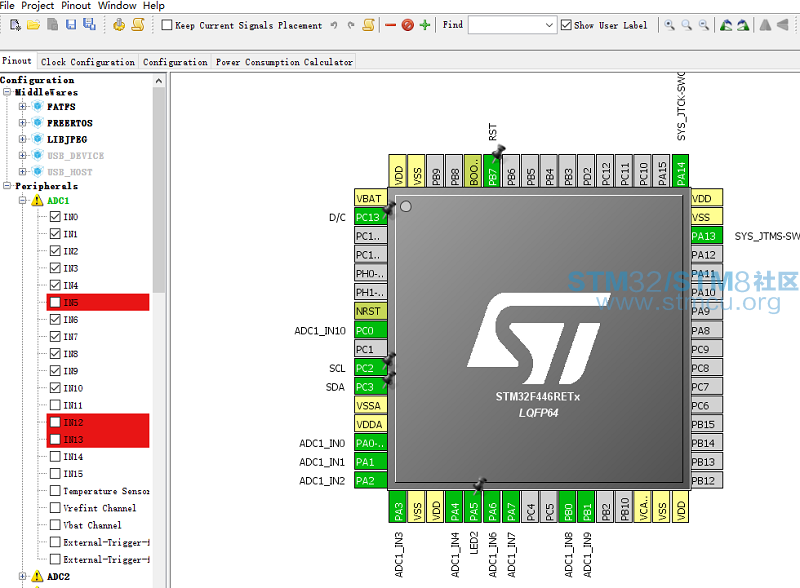800x588 pixels.
Task: Toggle Show User Label checkbox
Action: tap(566, 25)
